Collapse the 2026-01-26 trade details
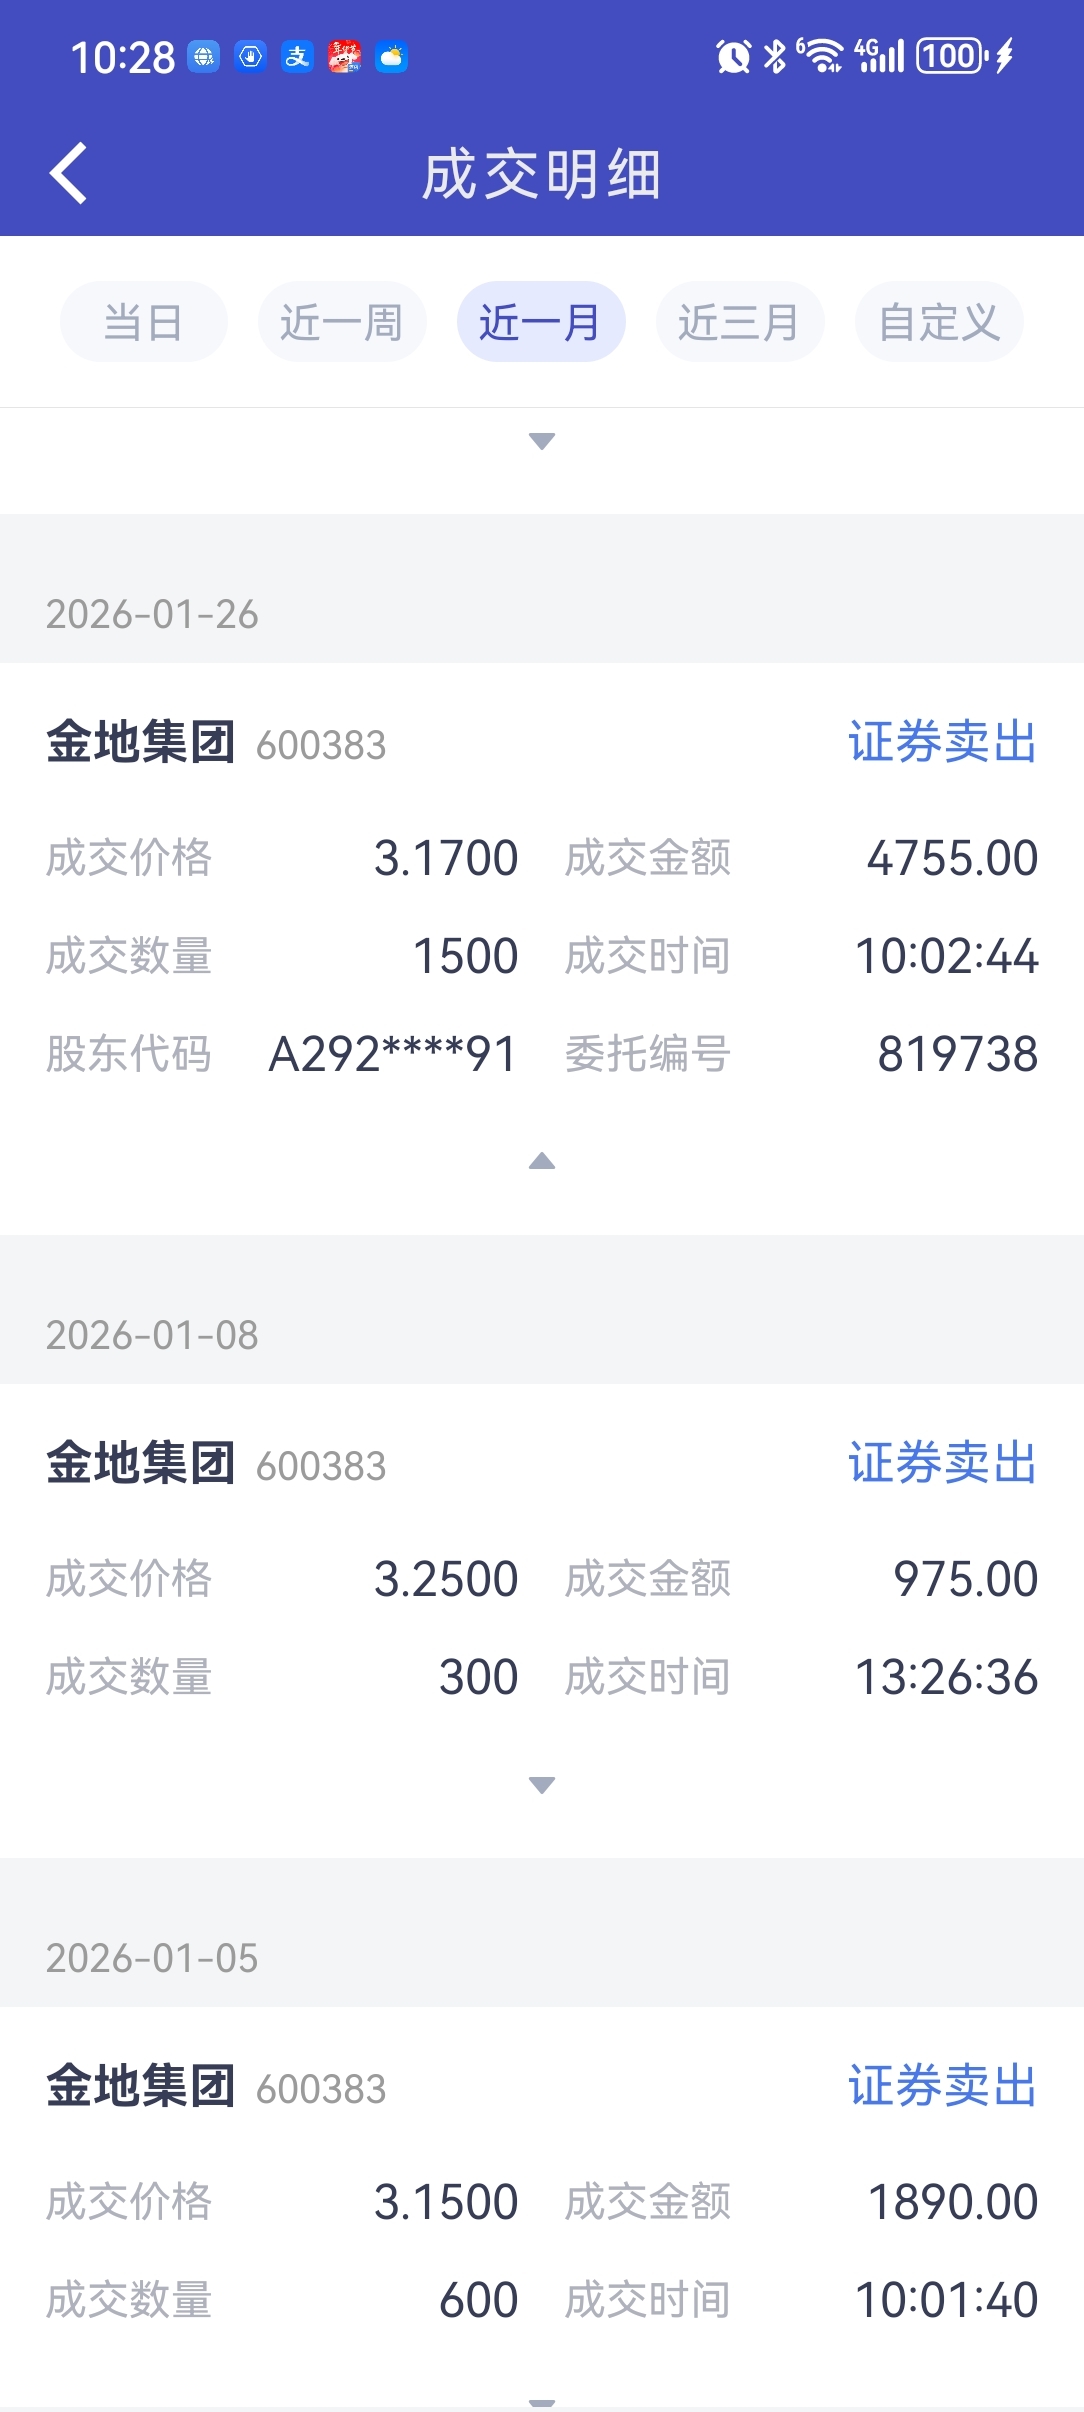The width and height of the screenshot is (1084, 2412). click(x=541, y=1161)
